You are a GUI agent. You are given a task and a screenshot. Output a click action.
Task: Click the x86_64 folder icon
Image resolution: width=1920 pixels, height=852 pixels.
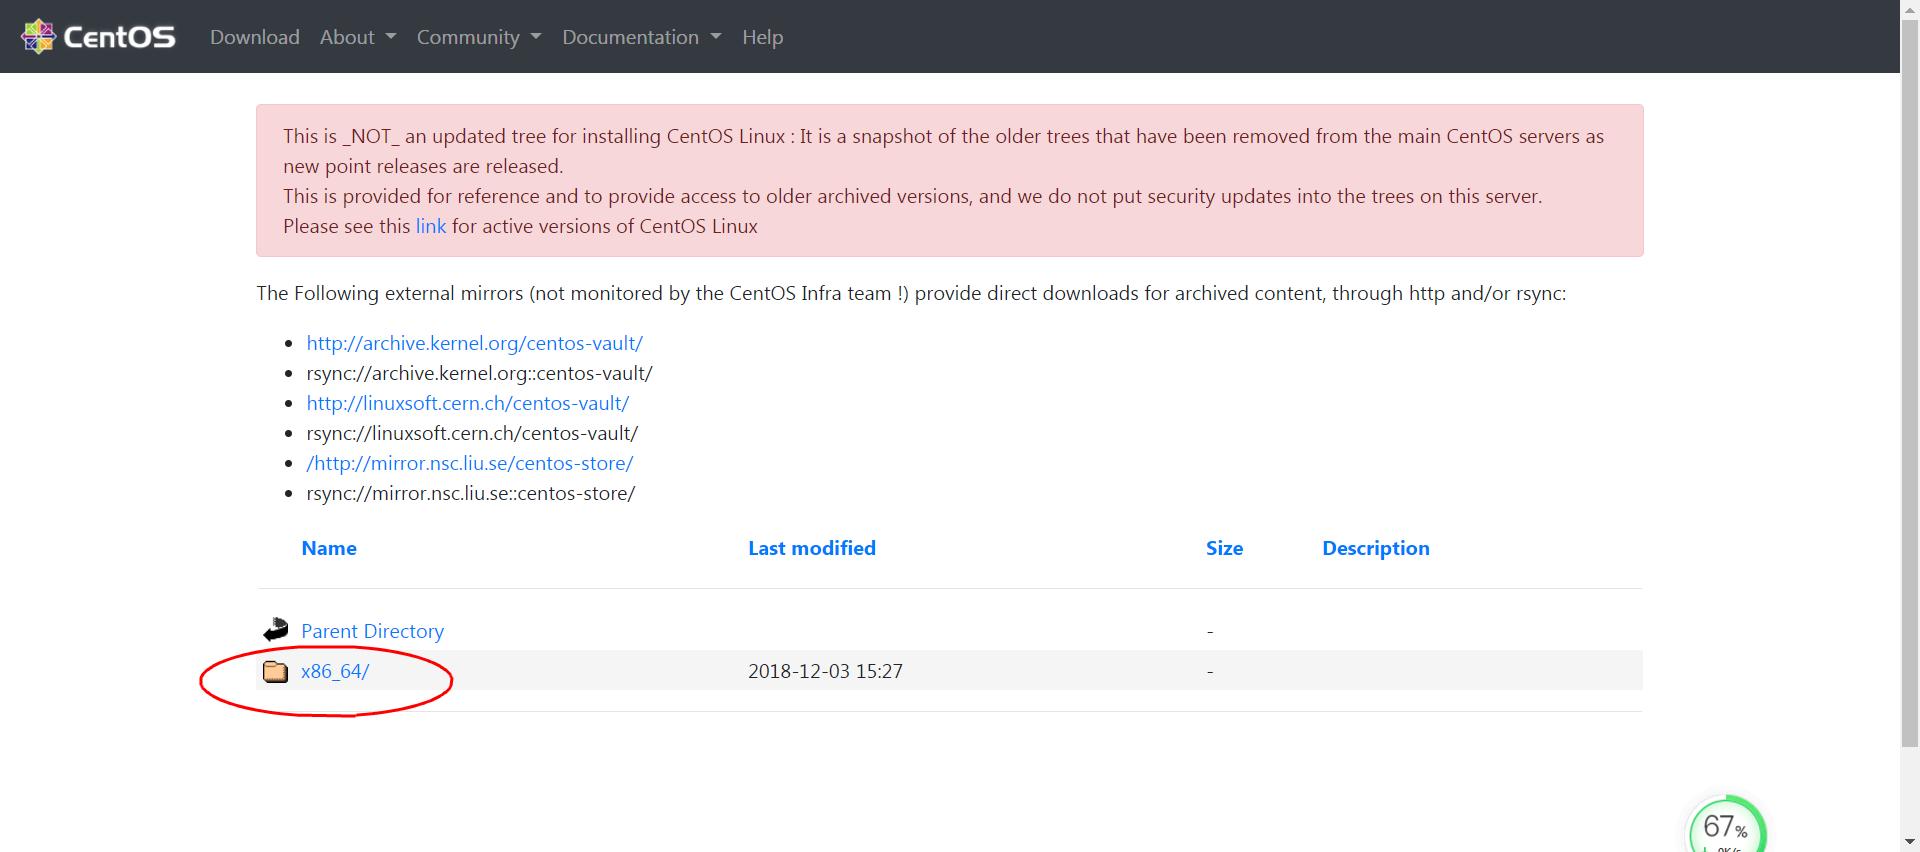pos(275,671)
